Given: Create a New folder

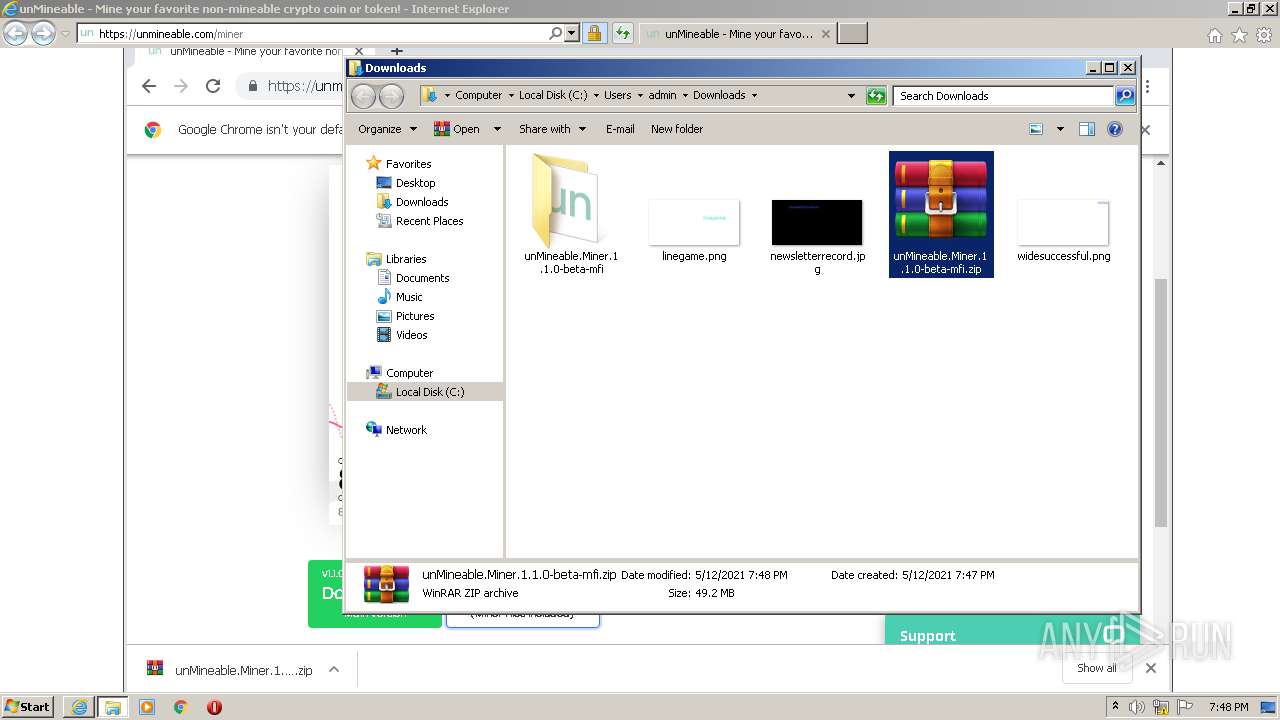Looking at the screenshot, I should 677,129.
